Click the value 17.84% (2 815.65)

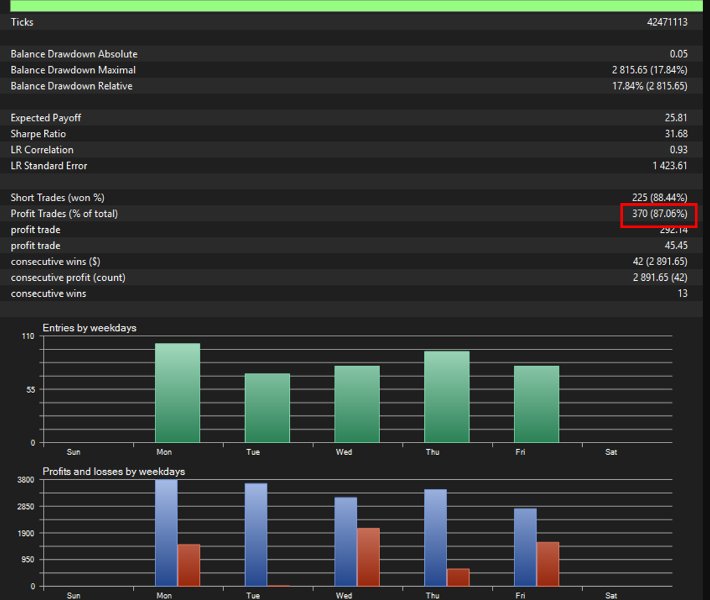[649, 86]
